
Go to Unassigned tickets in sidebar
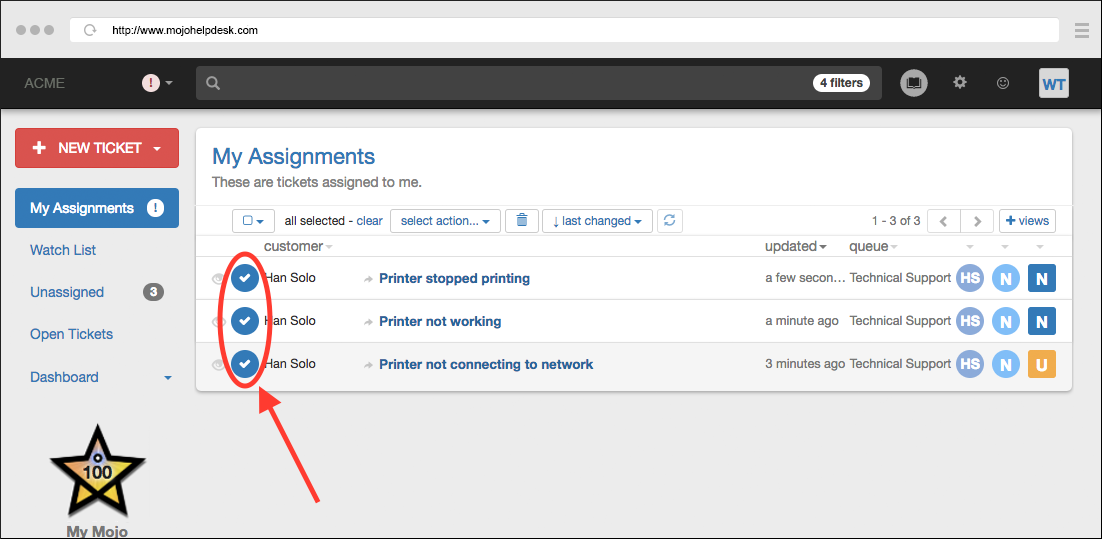[x=67, y=292]
